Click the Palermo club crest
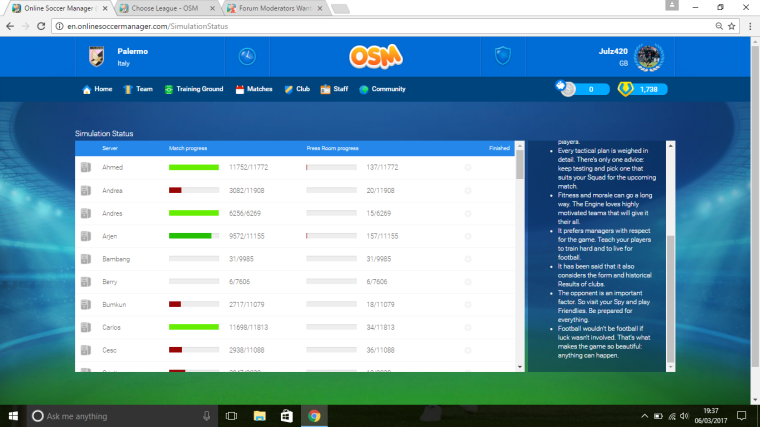 (96, 57)
